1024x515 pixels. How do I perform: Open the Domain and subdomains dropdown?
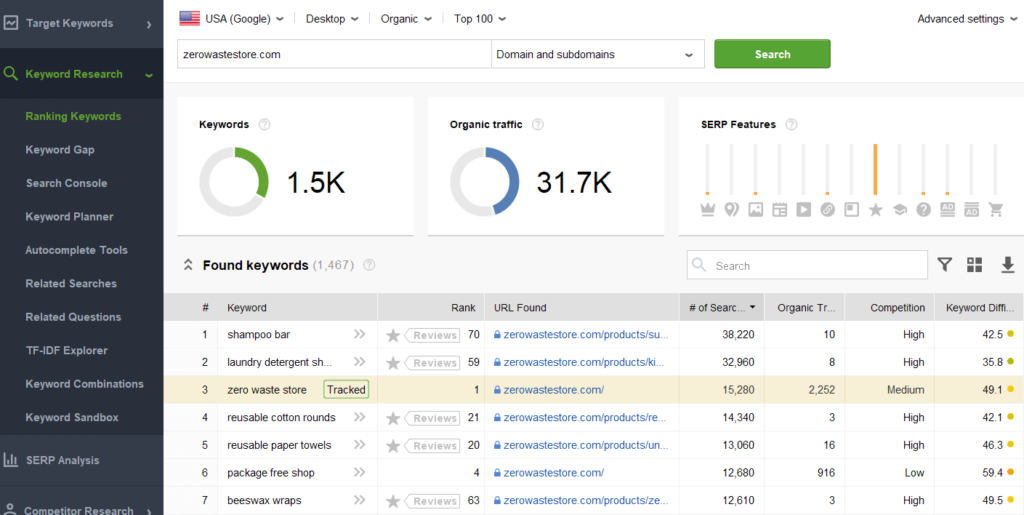click(x=597, y=55)
